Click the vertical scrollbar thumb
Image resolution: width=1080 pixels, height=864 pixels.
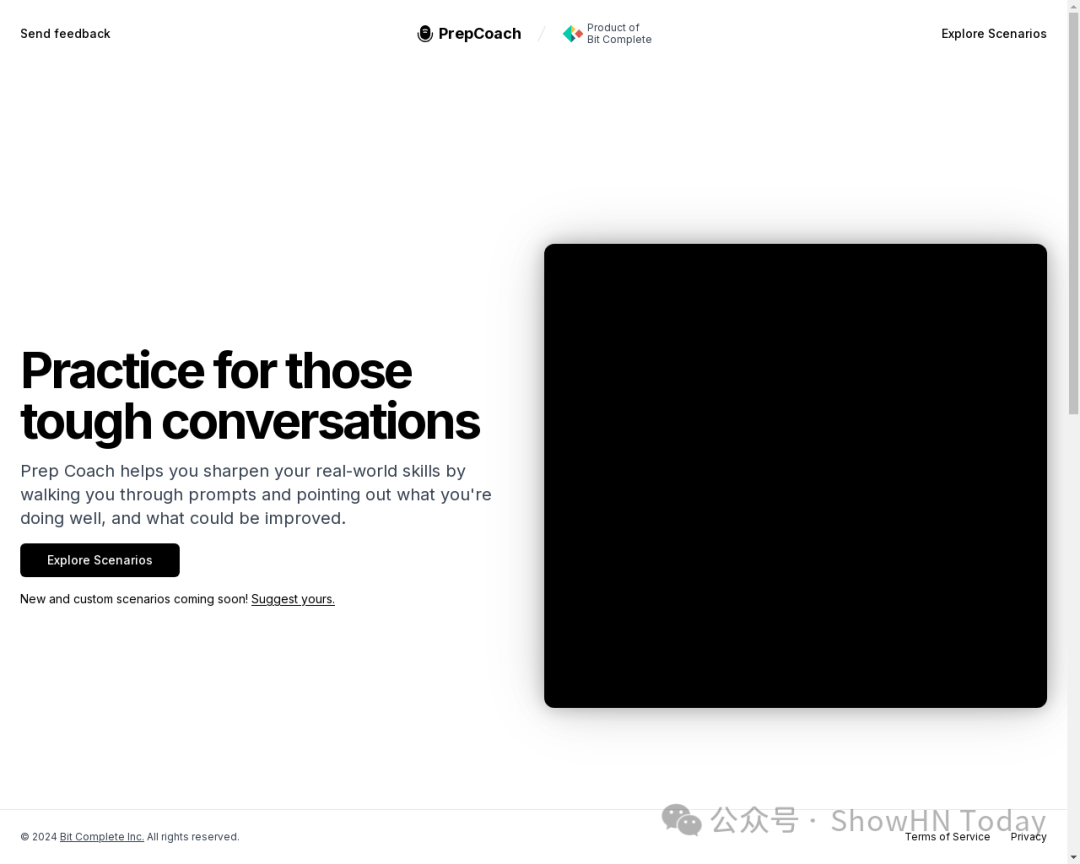(x=1073, y=213)
